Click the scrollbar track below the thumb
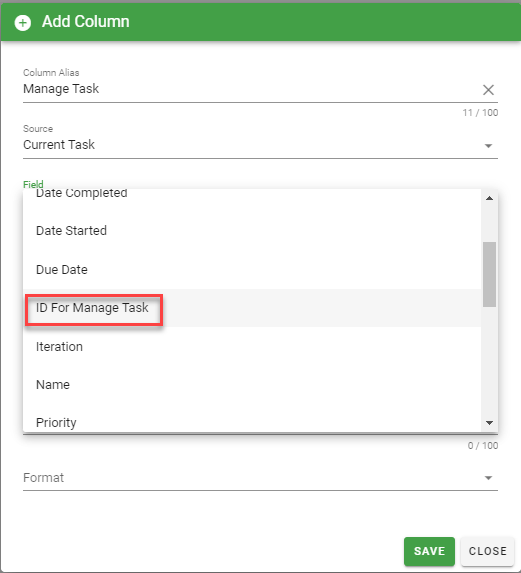This screenshot has width=521, height=573. 489,362
